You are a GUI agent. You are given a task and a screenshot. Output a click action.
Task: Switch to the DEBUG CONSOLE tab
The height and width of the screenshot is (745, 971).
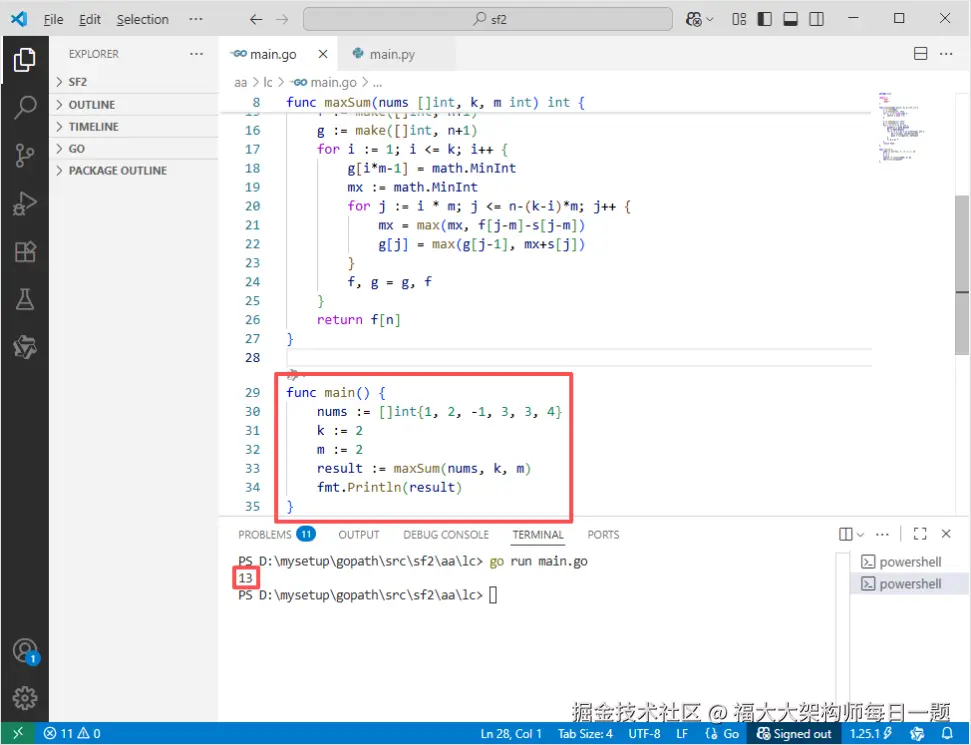pos(446,534)
